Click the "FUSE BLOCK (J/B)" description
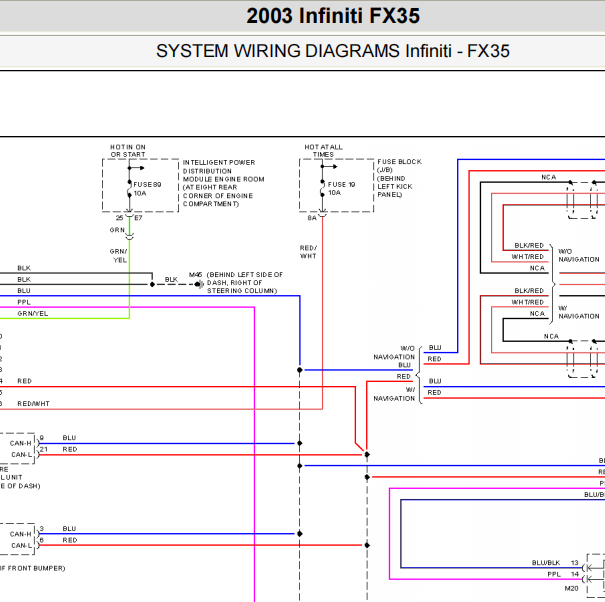 click(399, 178)
